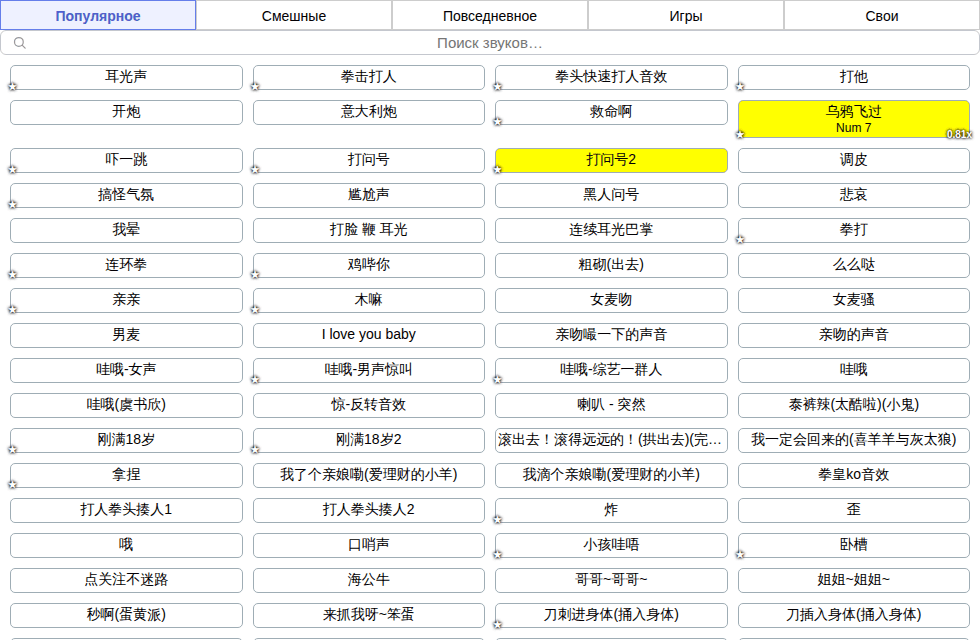Play the 意大利炮 sound
Screen dimensions: 980x640
369,112
